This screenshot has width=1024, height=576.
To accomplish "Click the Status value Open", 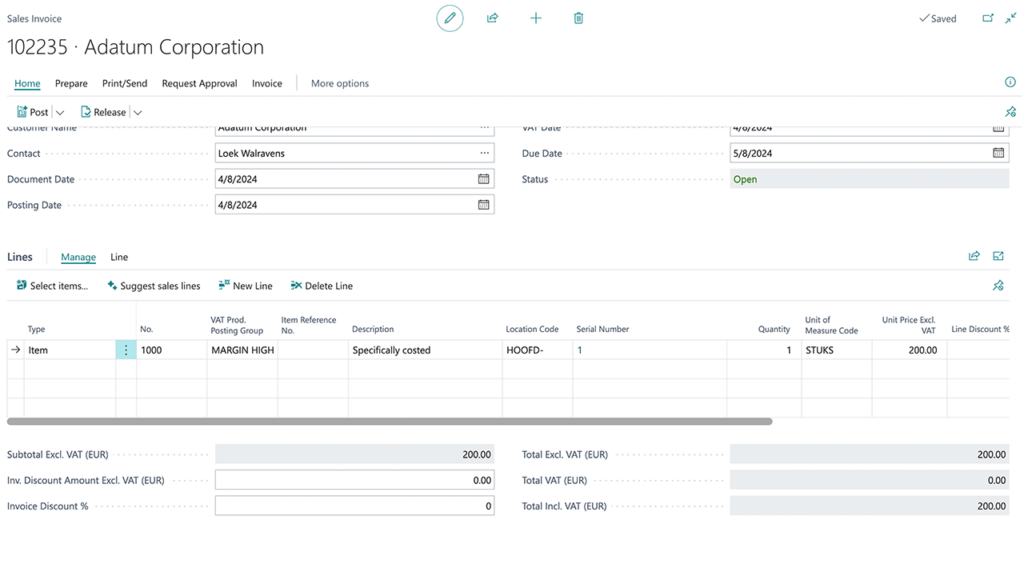I will pos(745,180).
